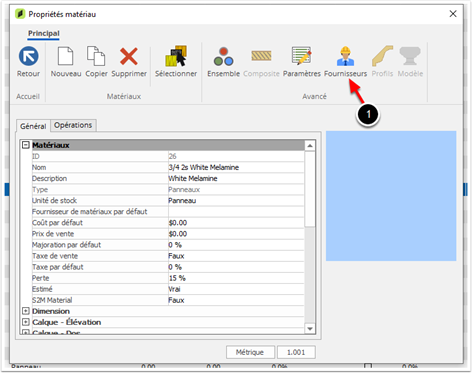Click the application logo in title bar

pos(20,14)
